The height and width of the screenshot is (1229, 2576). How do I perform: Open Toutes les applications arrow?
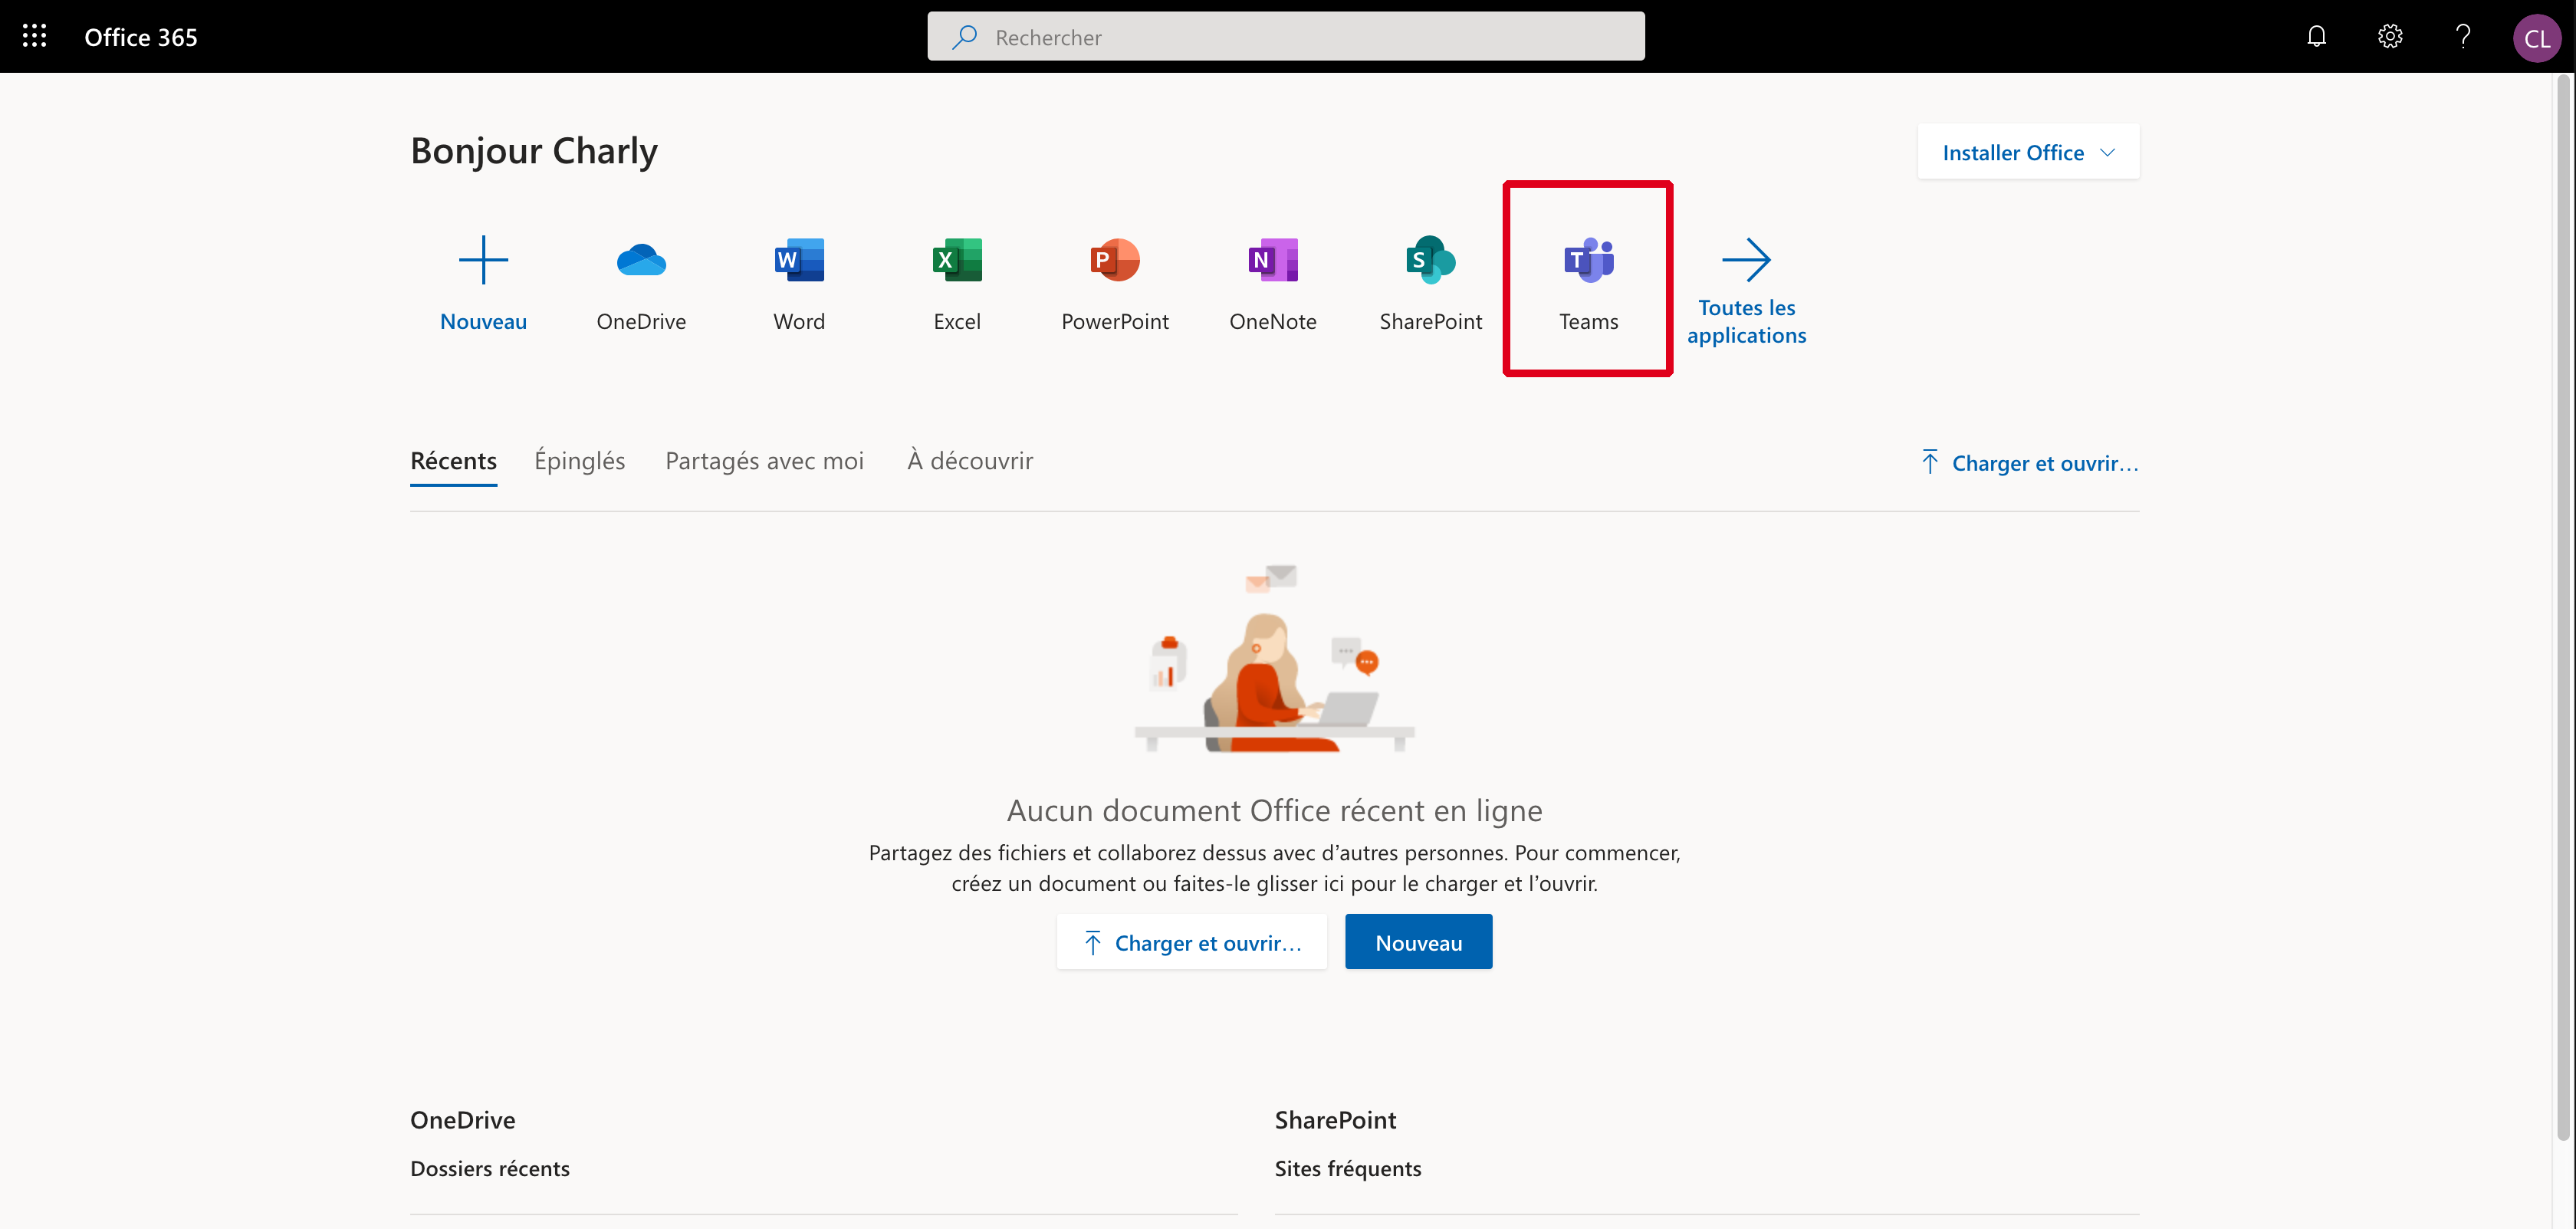point(1746,290)
